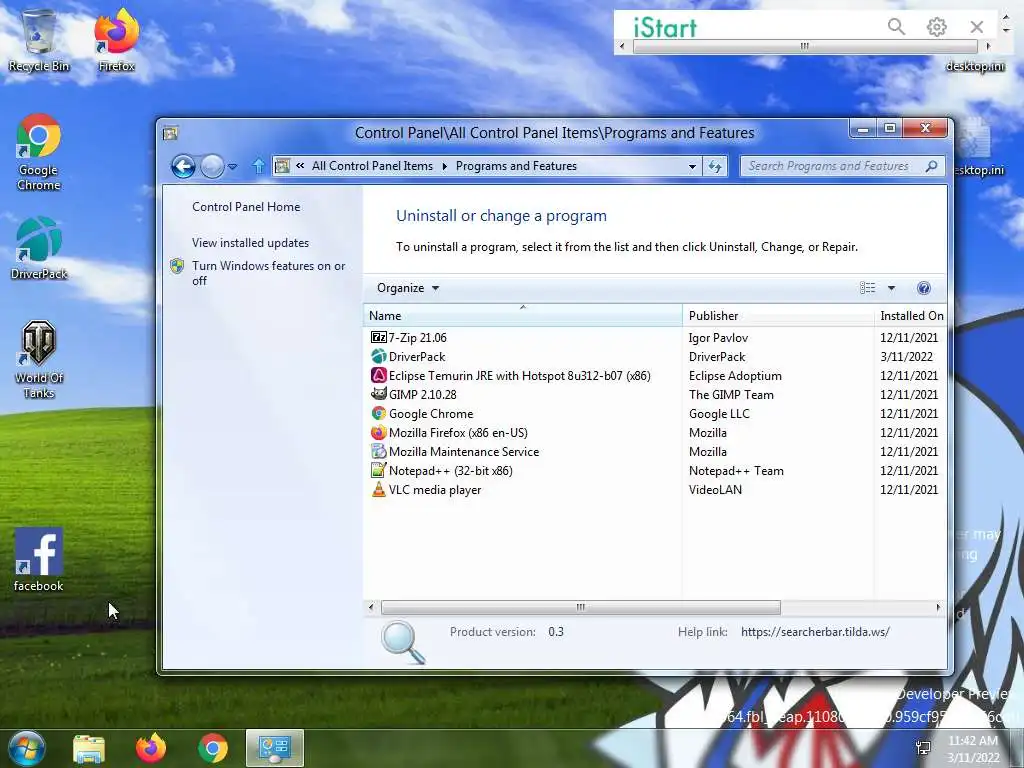Open Chrome from the taskbar
1024x768 pixels.
[213, 748]
